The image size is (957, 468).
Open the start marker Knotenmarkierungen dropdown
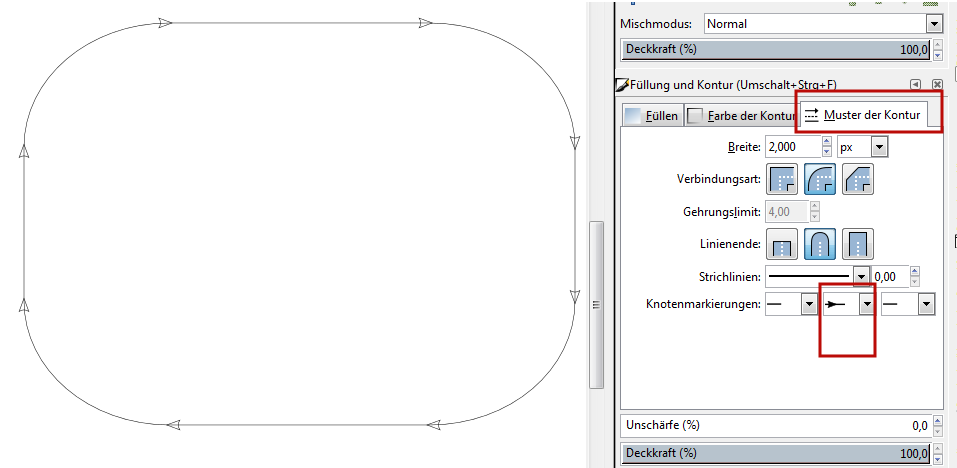pos(791,304)
